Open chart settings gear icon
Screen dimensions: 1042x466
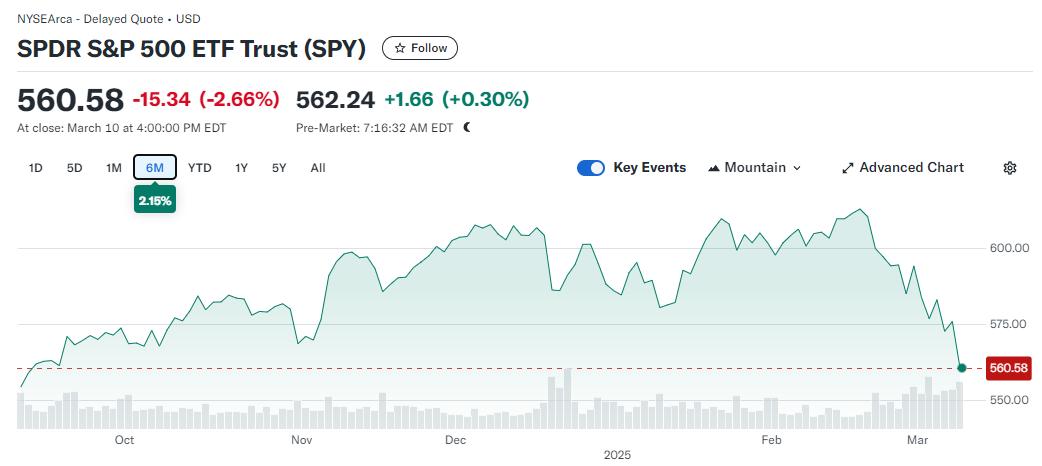[1009, 168]
